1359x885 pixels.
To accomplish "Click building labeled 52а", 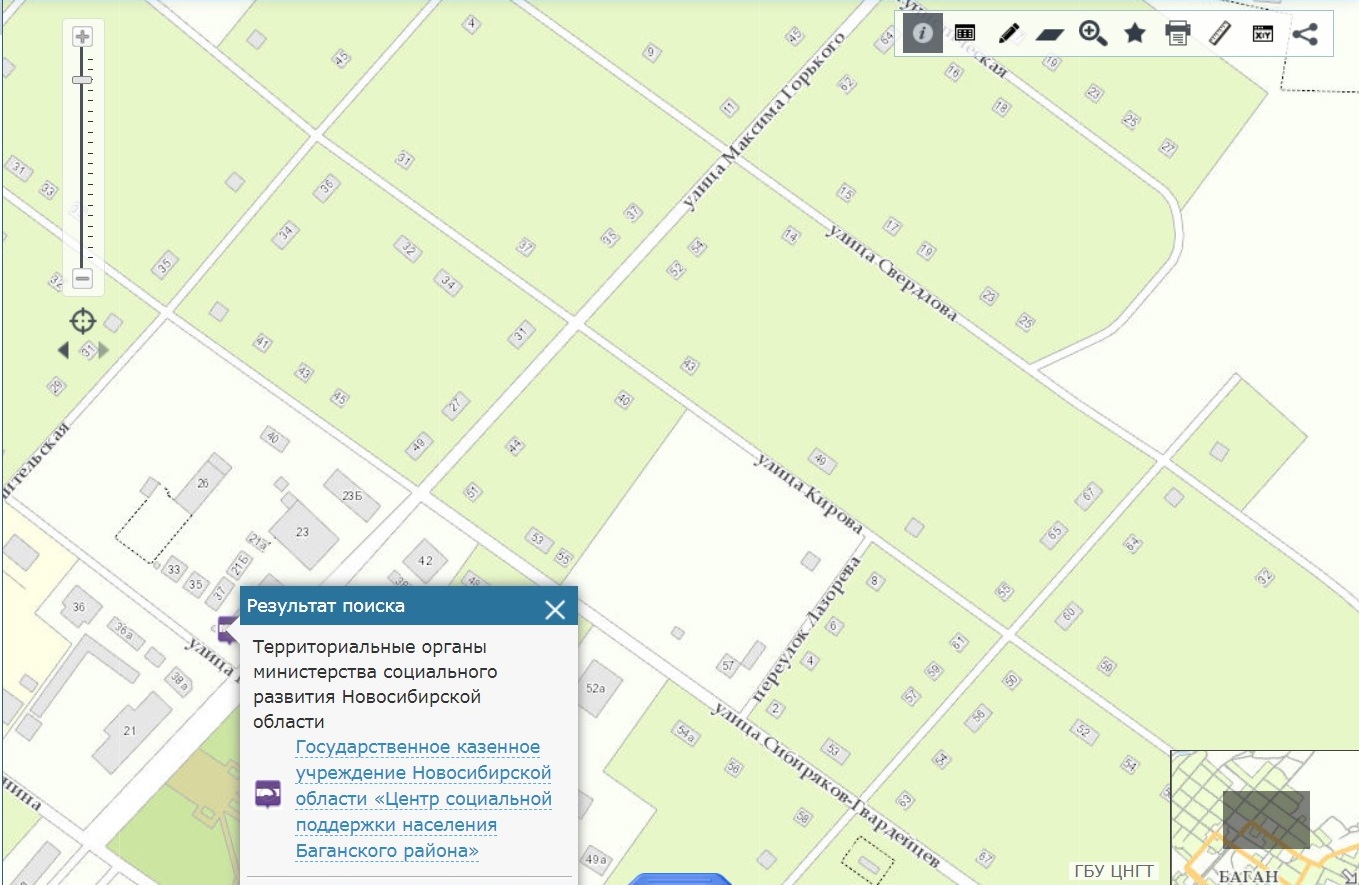I will (x=597, y=688).
